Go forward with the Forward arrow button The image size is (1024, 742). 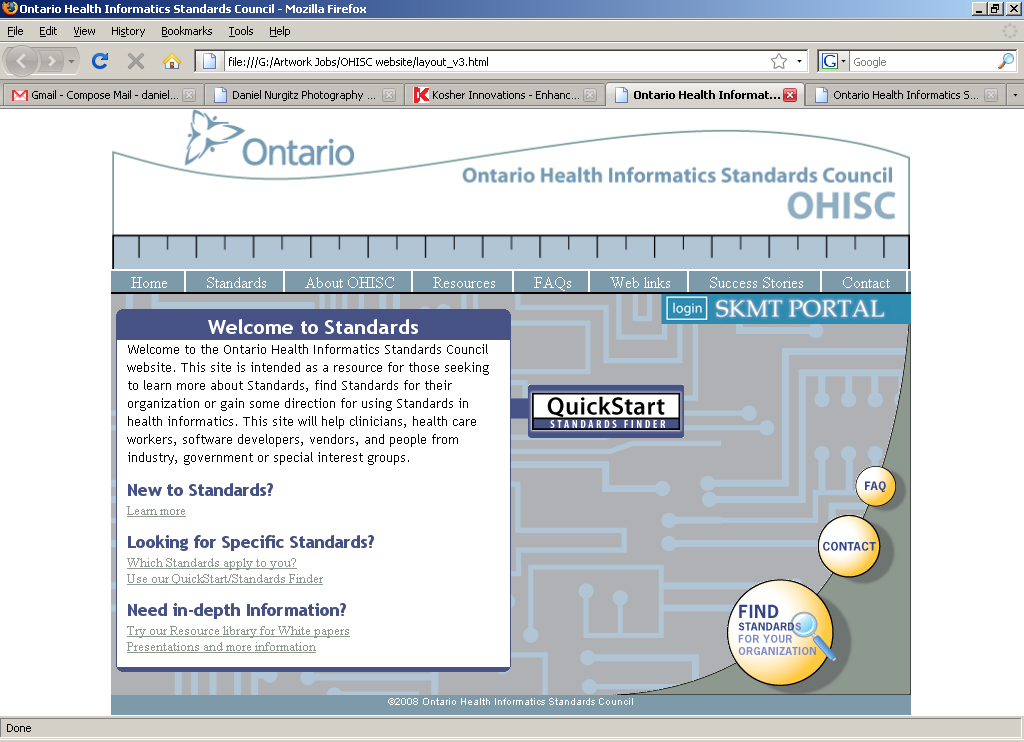pyautogui.click(x=51, y=61)
